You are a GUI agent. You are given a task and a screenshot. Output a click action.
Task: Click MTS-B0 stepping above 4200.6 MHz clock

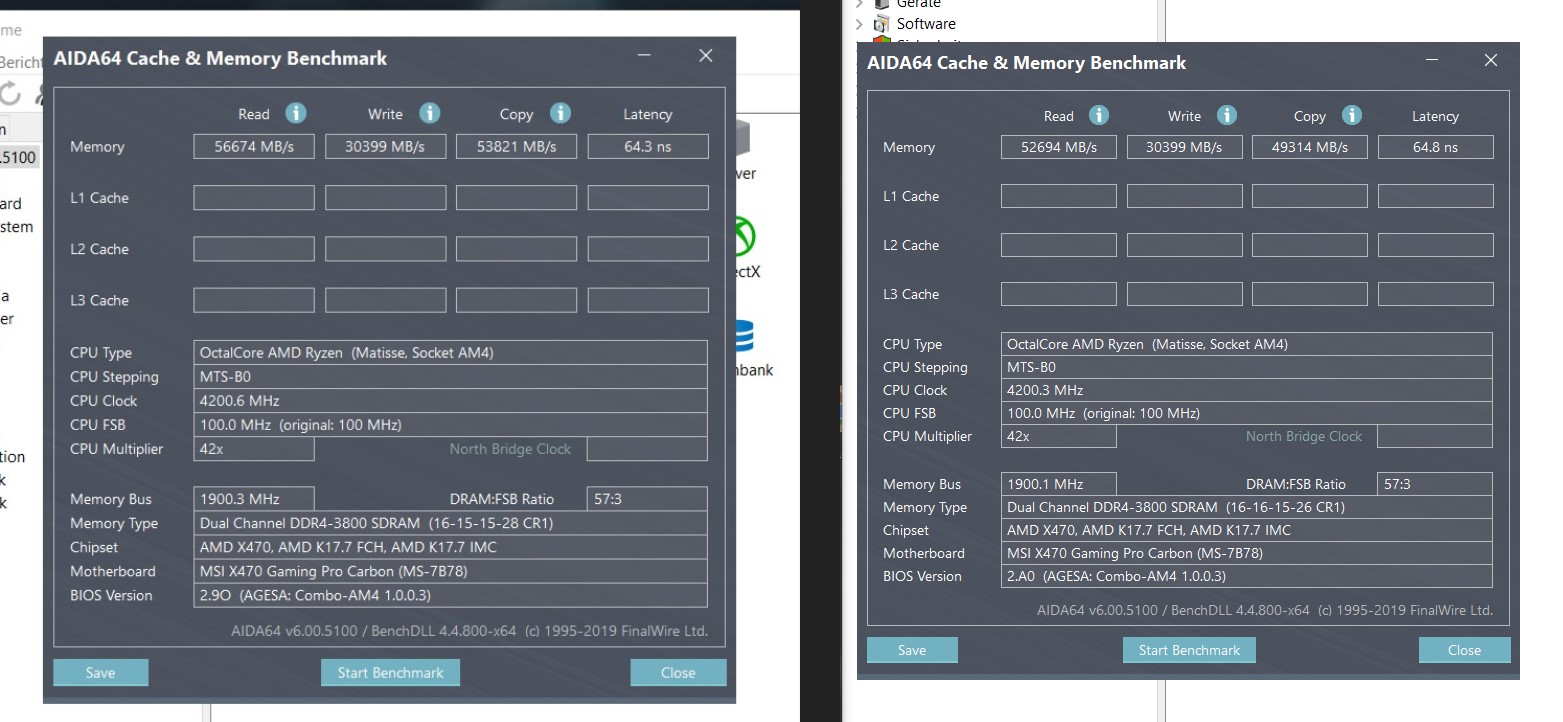[x=450, y=376]
